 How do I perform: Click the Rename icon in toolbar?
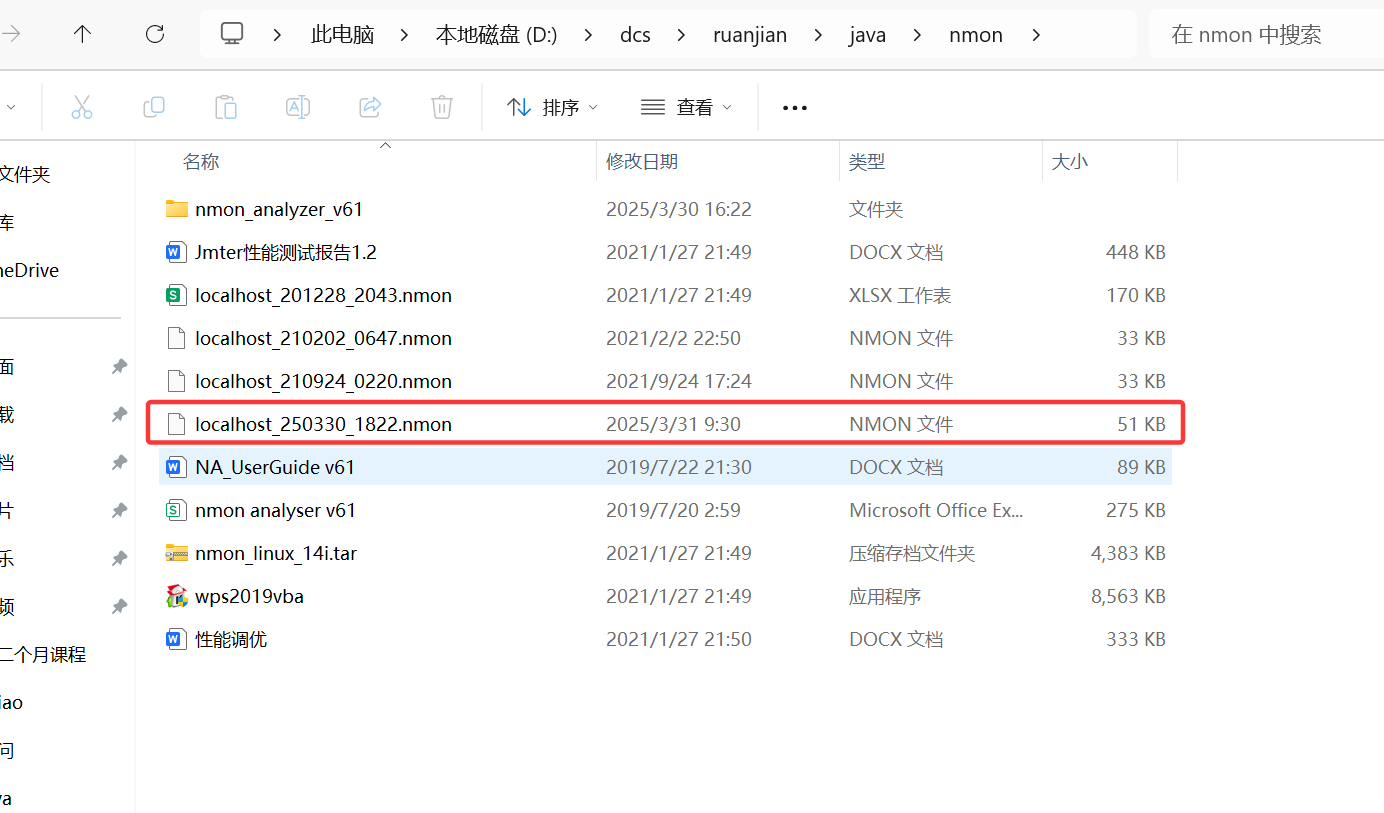pyautogui.click(x=298, y=107)
